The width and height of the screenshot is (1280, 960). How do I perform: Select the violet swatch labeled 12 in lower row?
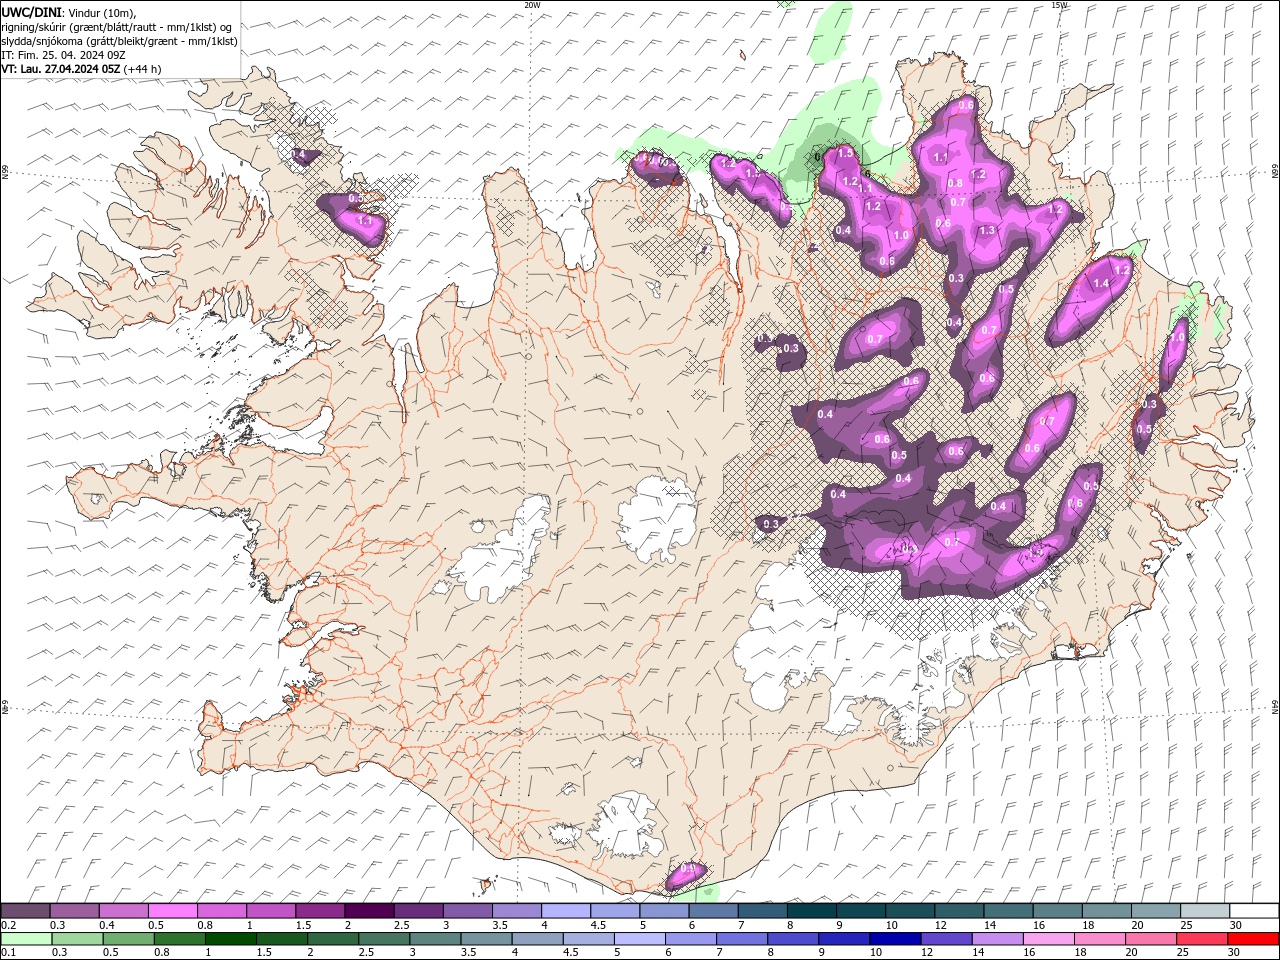945,939
